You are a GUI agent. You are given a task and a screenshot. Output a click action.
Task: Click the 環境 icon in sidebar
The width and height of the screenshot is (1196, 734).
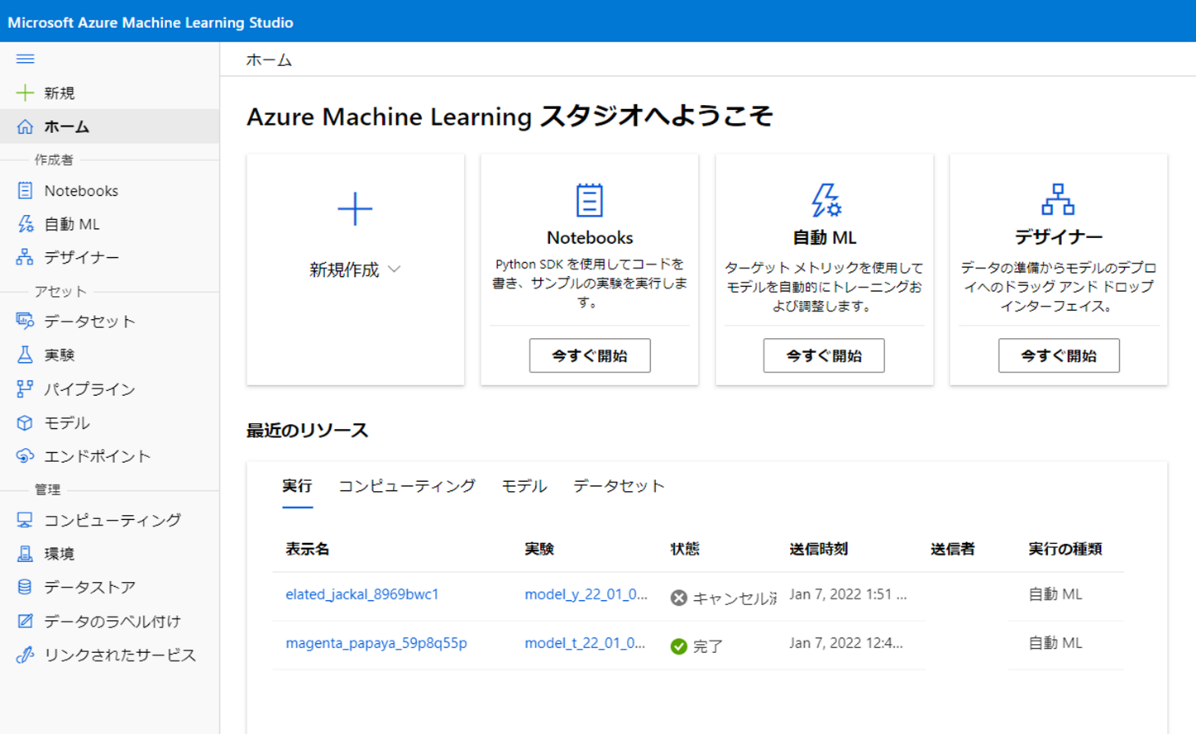point(25,554)
